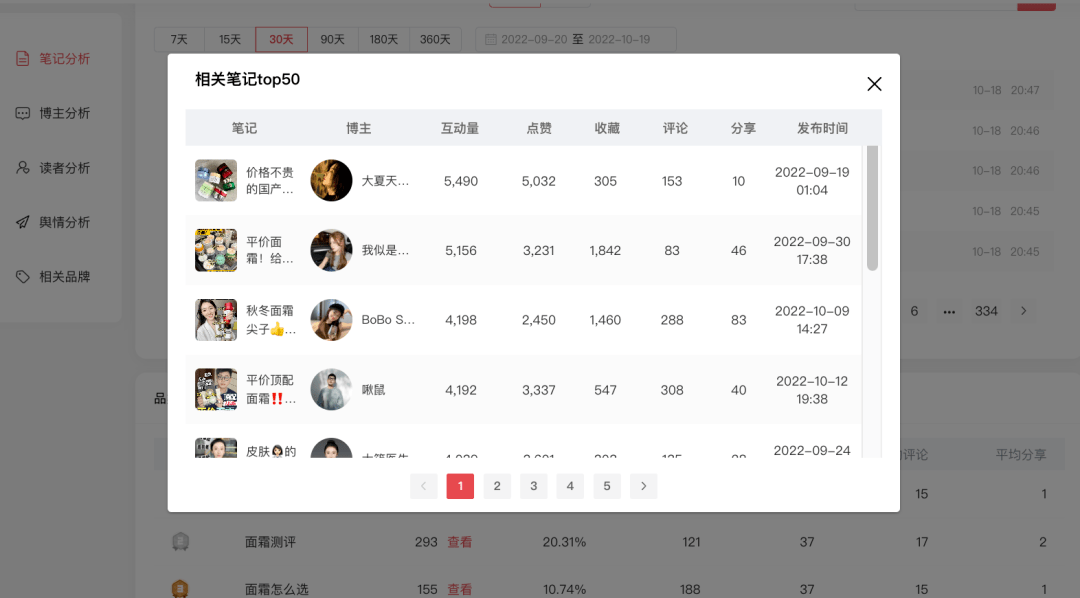
Task: Click the 收藏 column header
Action: pyautogui.click(x=607, y=128)
